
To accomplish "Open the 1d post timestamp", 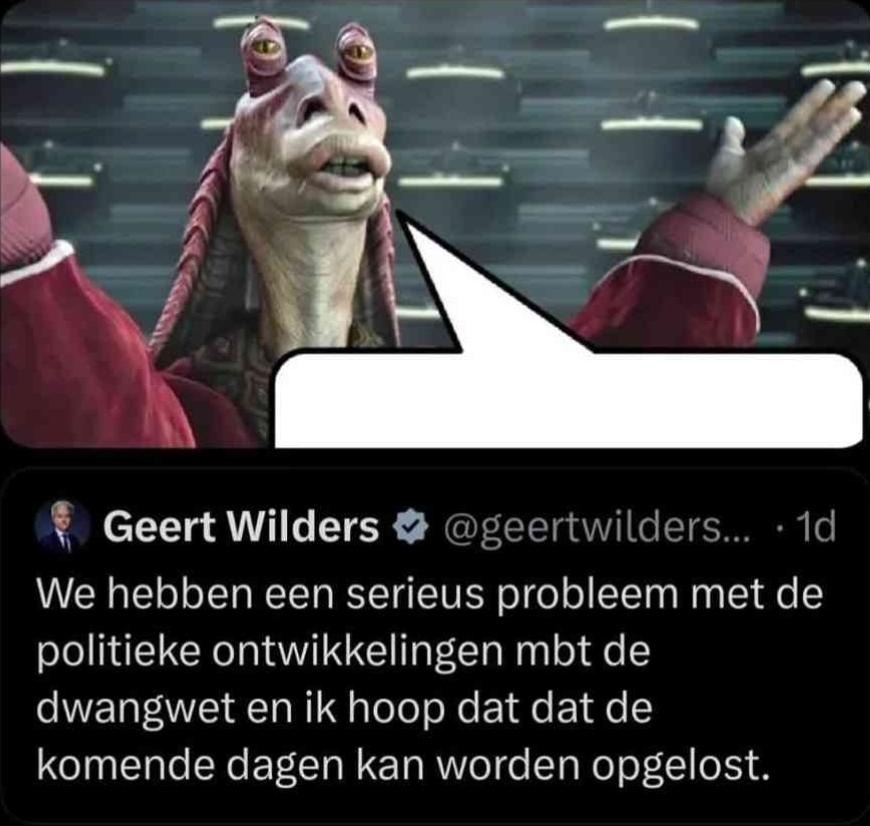I will [815, 528].
